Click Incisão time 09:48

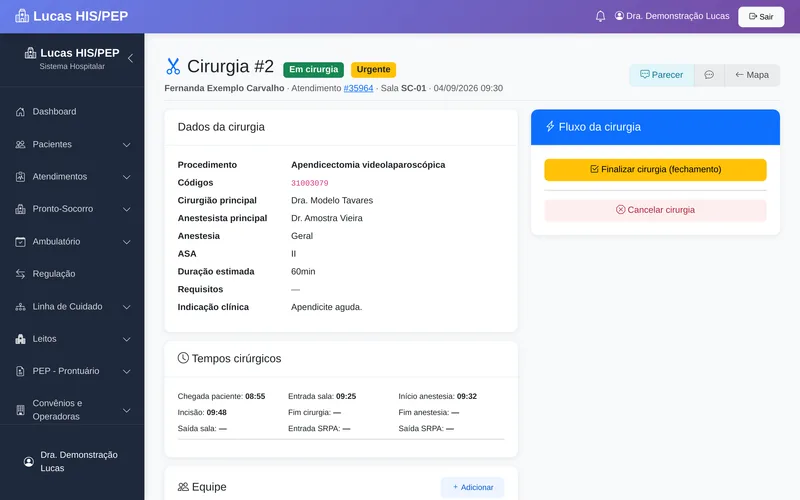click(216, 412)
